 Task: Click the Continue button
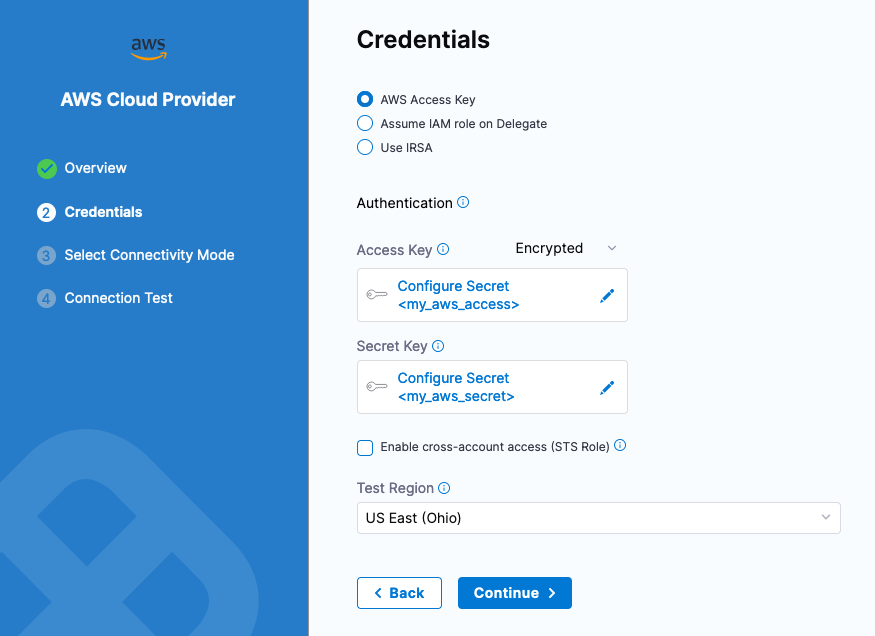[514, 592]
